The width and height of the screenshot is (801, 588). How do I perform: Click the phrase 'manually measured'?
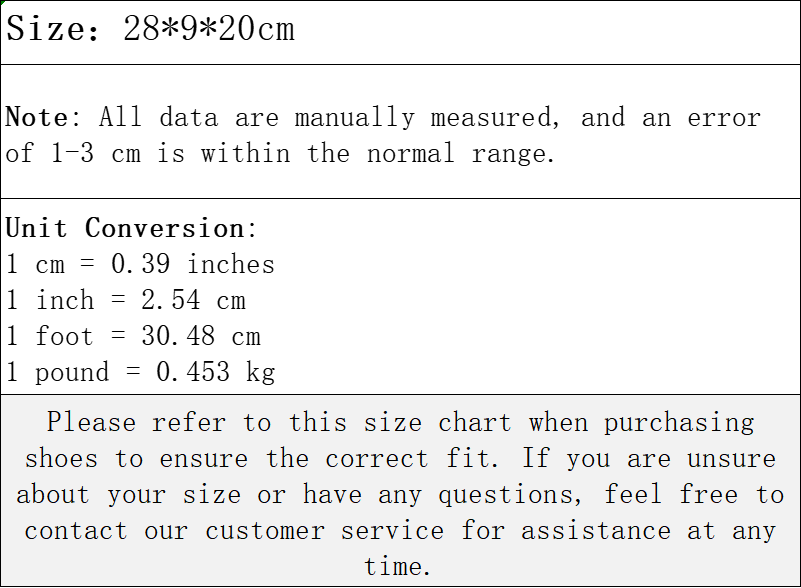coord(427,117)
